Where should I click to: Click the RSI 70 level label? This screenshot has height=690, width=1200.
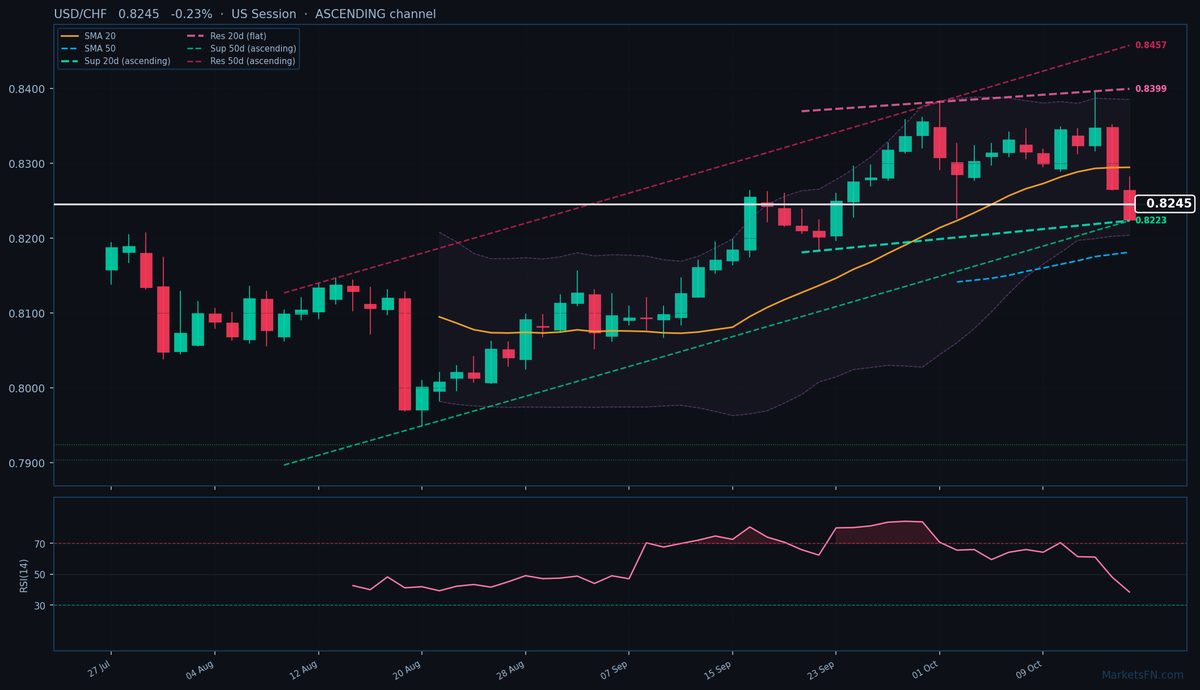pos(41,544)
